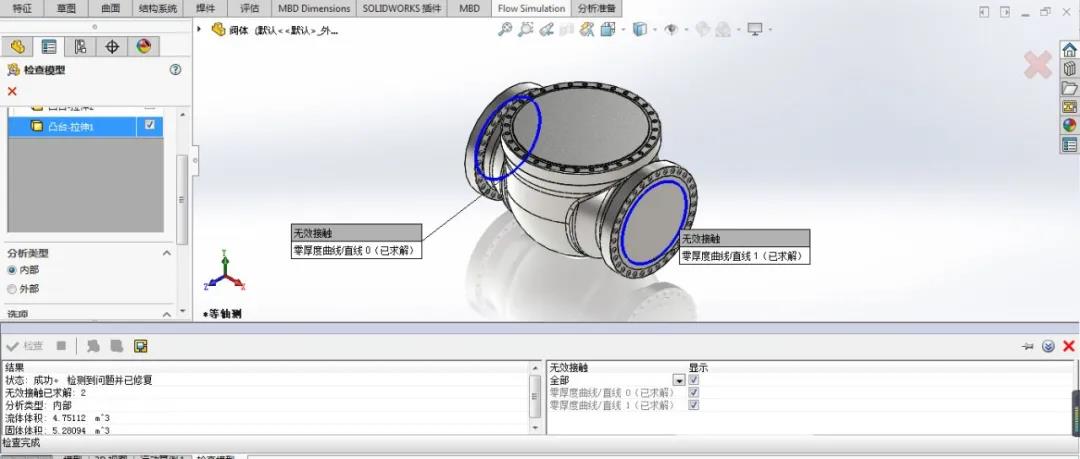Select the 内部 analysis type radio button
The width and height of the screenshot is (1080, 459).
pyautogui.click(x=12, y=270)
